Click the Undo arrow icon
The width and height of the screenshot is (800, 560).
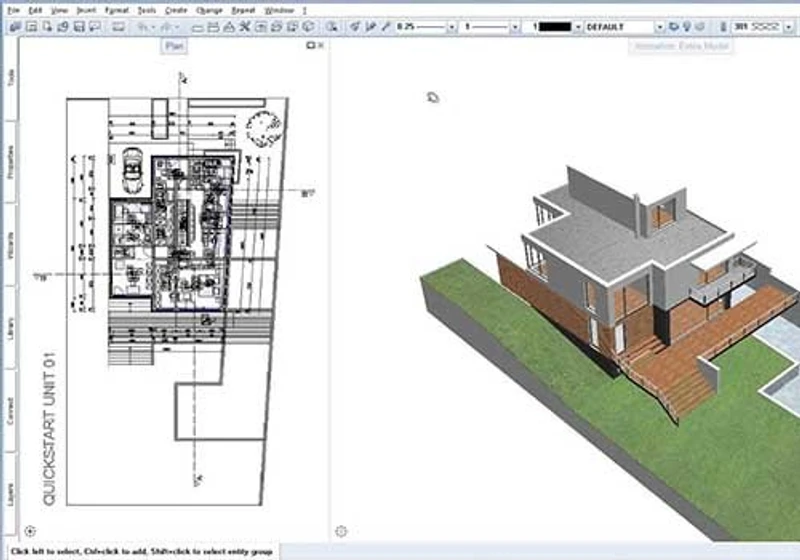(142, 27)
